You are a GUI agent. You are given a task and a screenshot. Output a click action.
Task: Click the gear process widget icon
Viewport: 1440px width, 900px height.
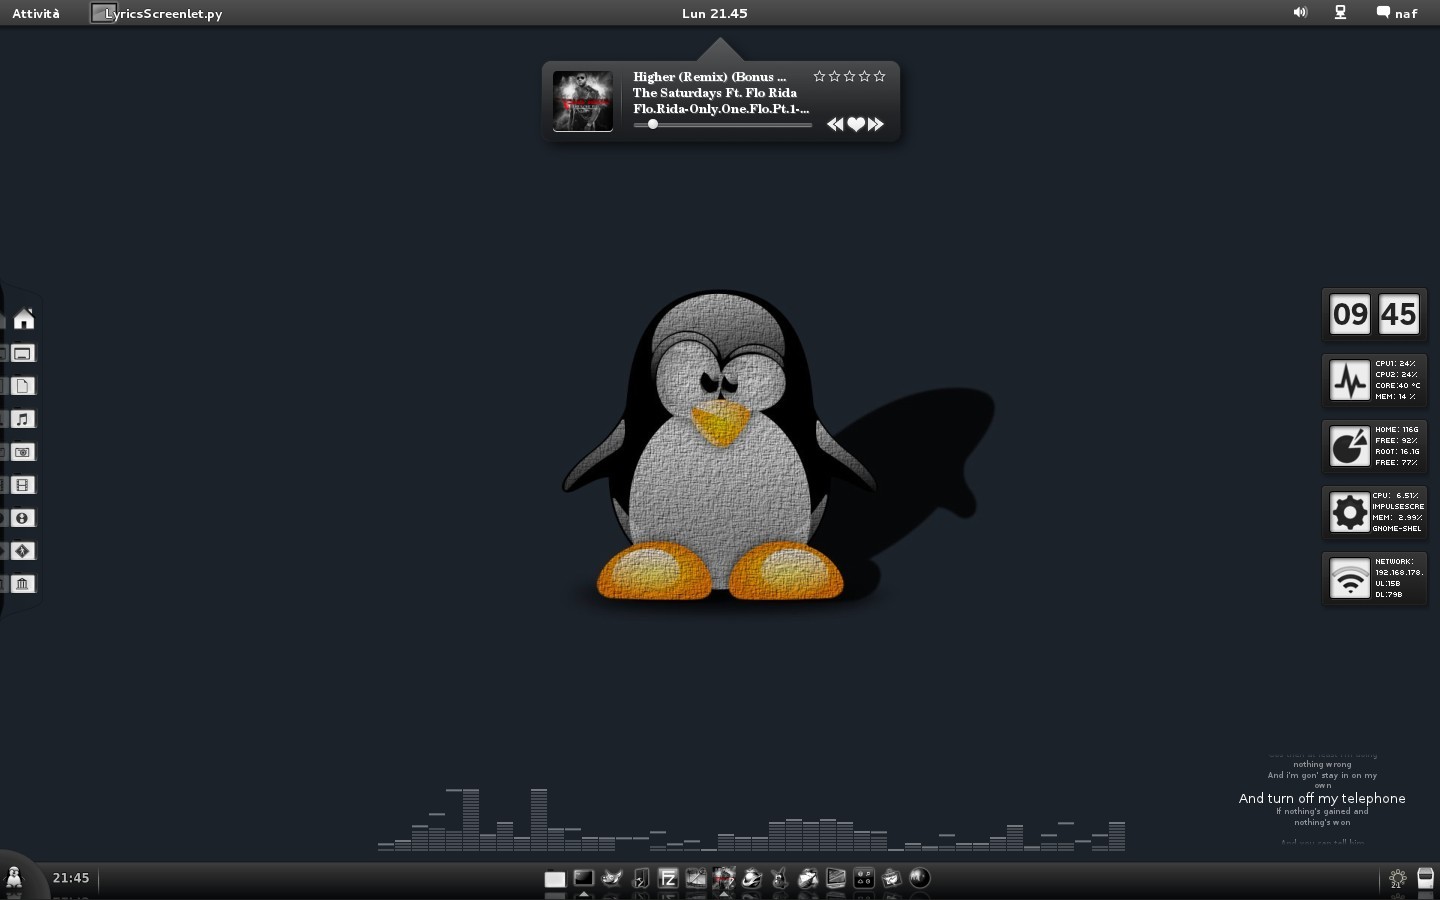coord(1350,513)
